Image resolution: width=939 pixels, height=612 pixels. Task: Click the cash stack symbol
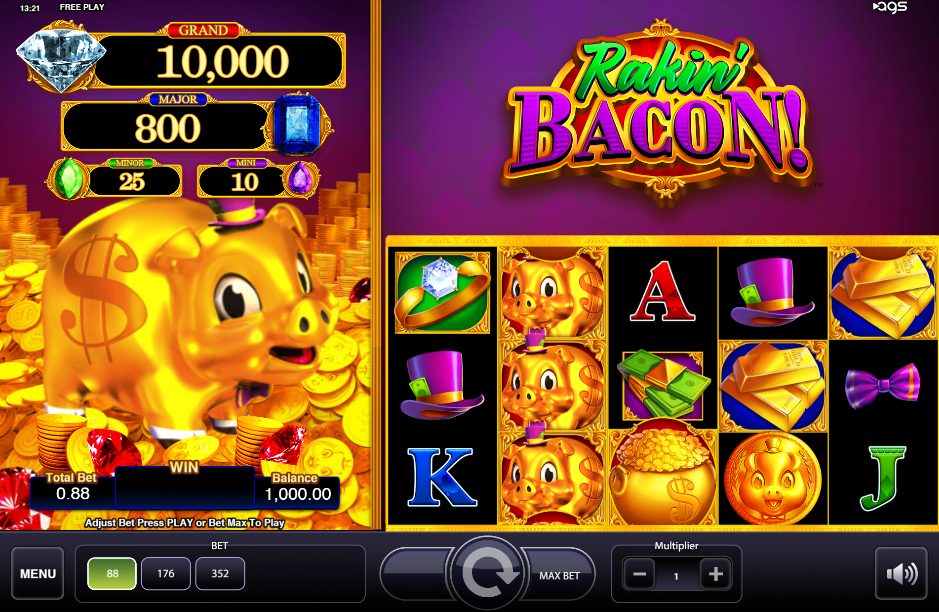[663, 384]
